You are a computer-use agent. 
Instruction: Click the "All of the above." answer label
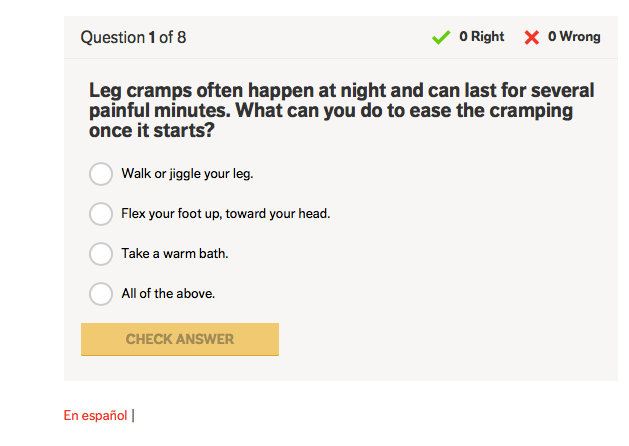[x=168, y=294]
